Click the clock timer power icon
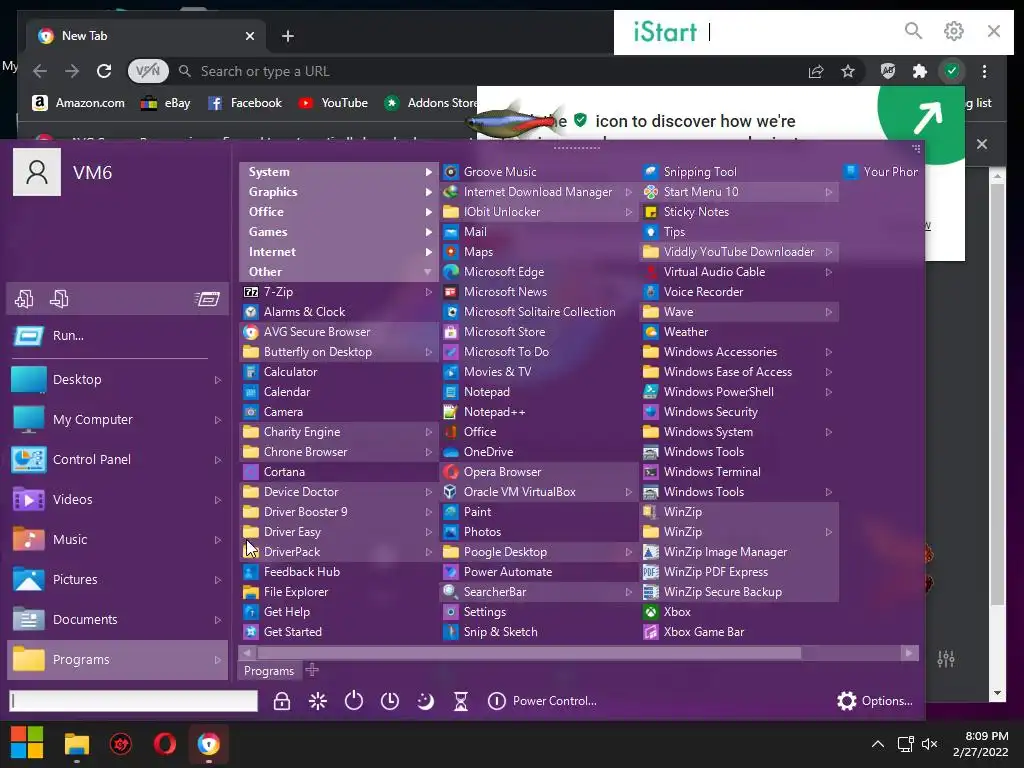This screenshot has width=1024, height=768. [x=390, y=701]
